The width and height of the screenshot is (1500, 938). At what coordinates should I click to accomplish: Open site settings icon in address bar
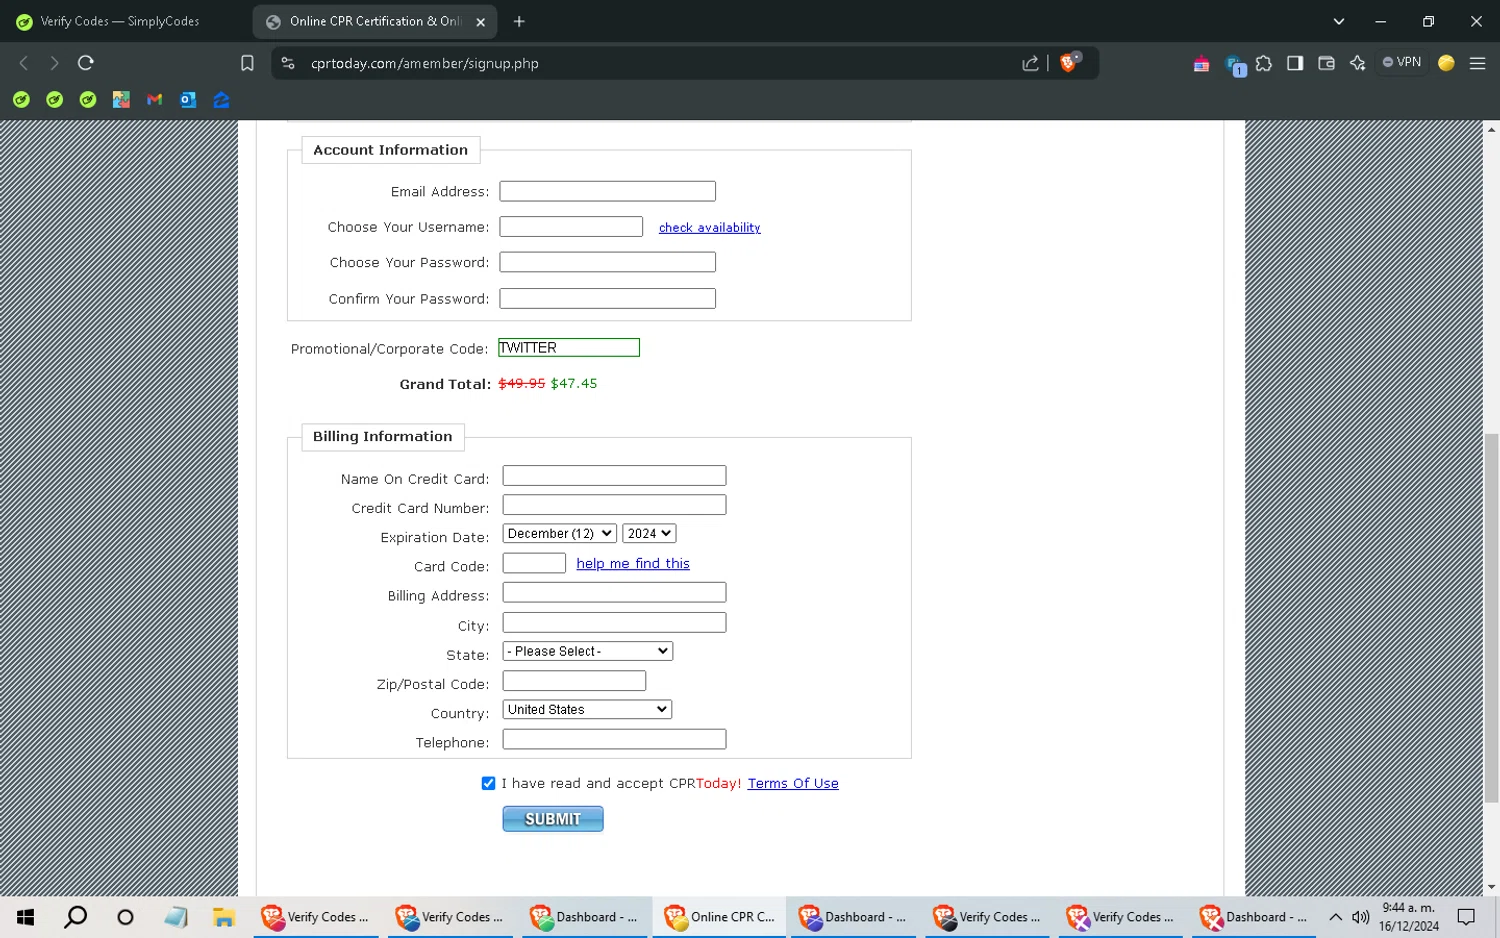(288, 63)
